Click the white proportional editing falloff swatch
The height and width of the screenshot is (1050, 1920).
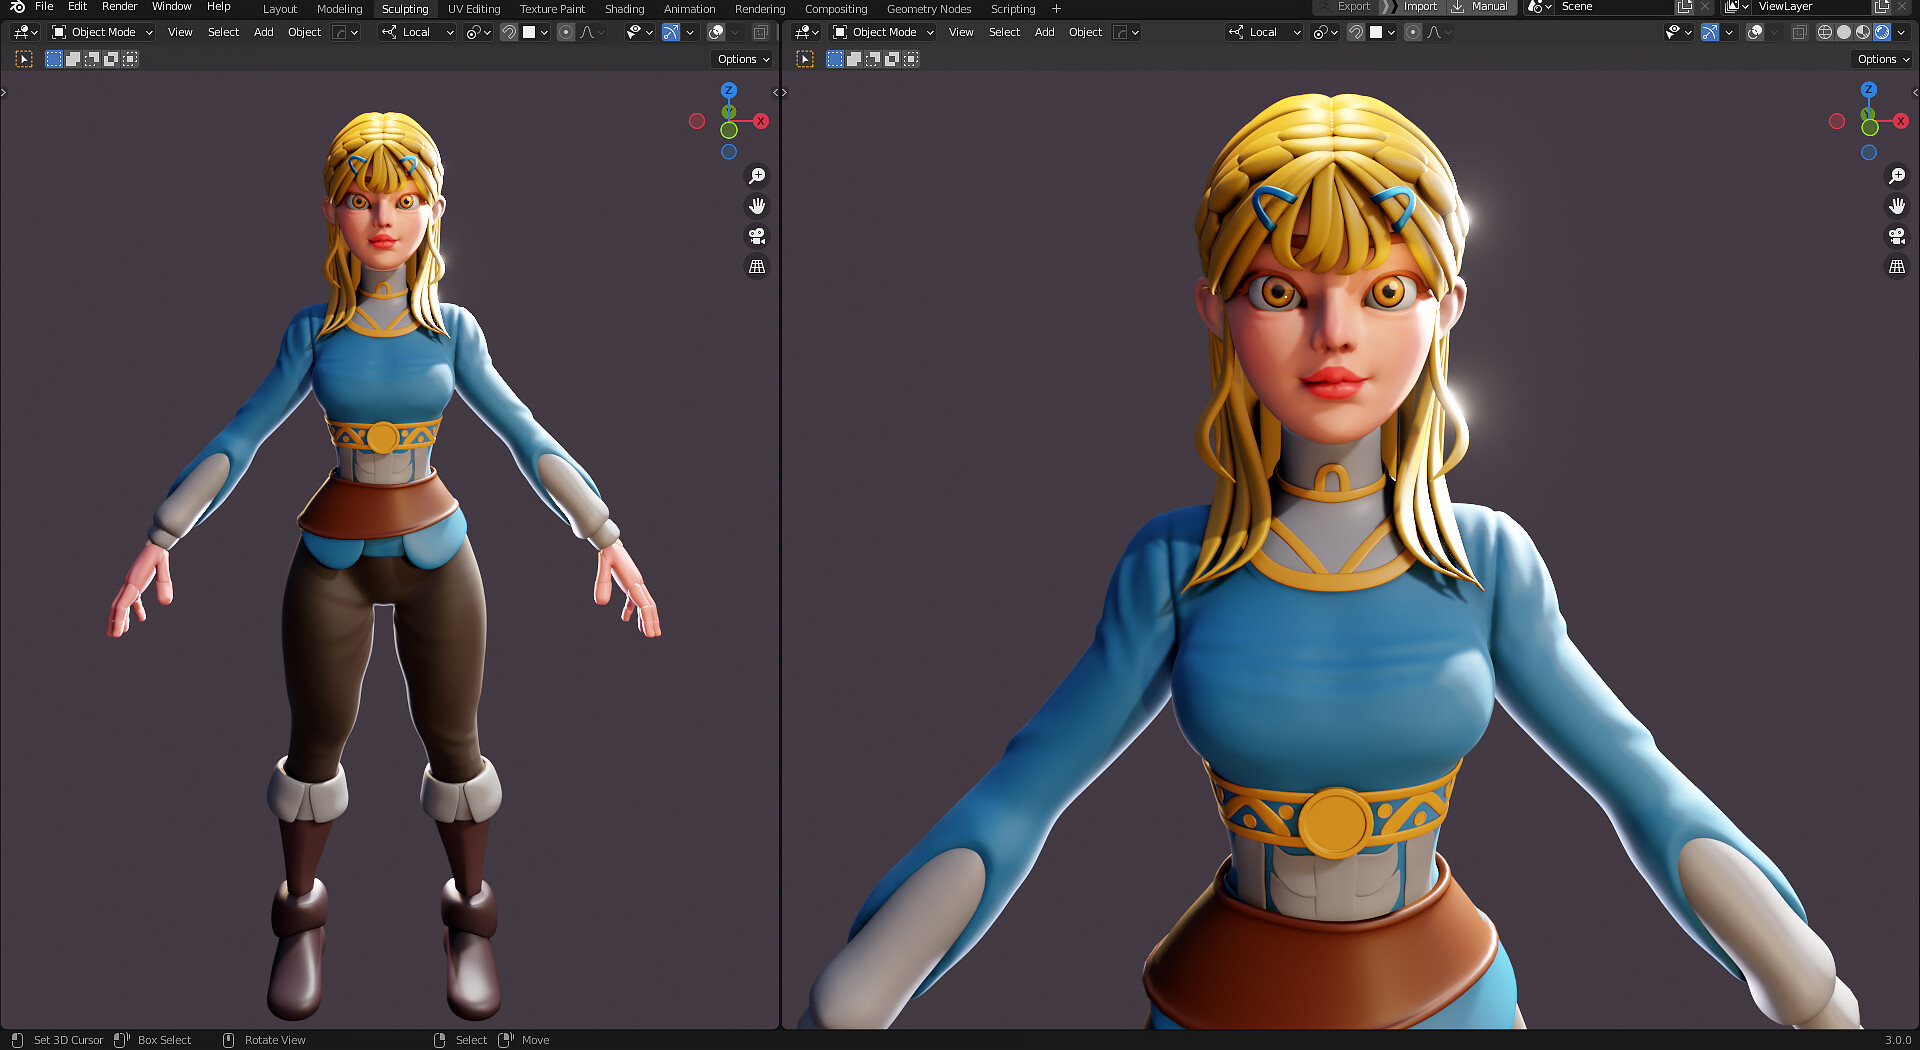(x=528, y=32)
